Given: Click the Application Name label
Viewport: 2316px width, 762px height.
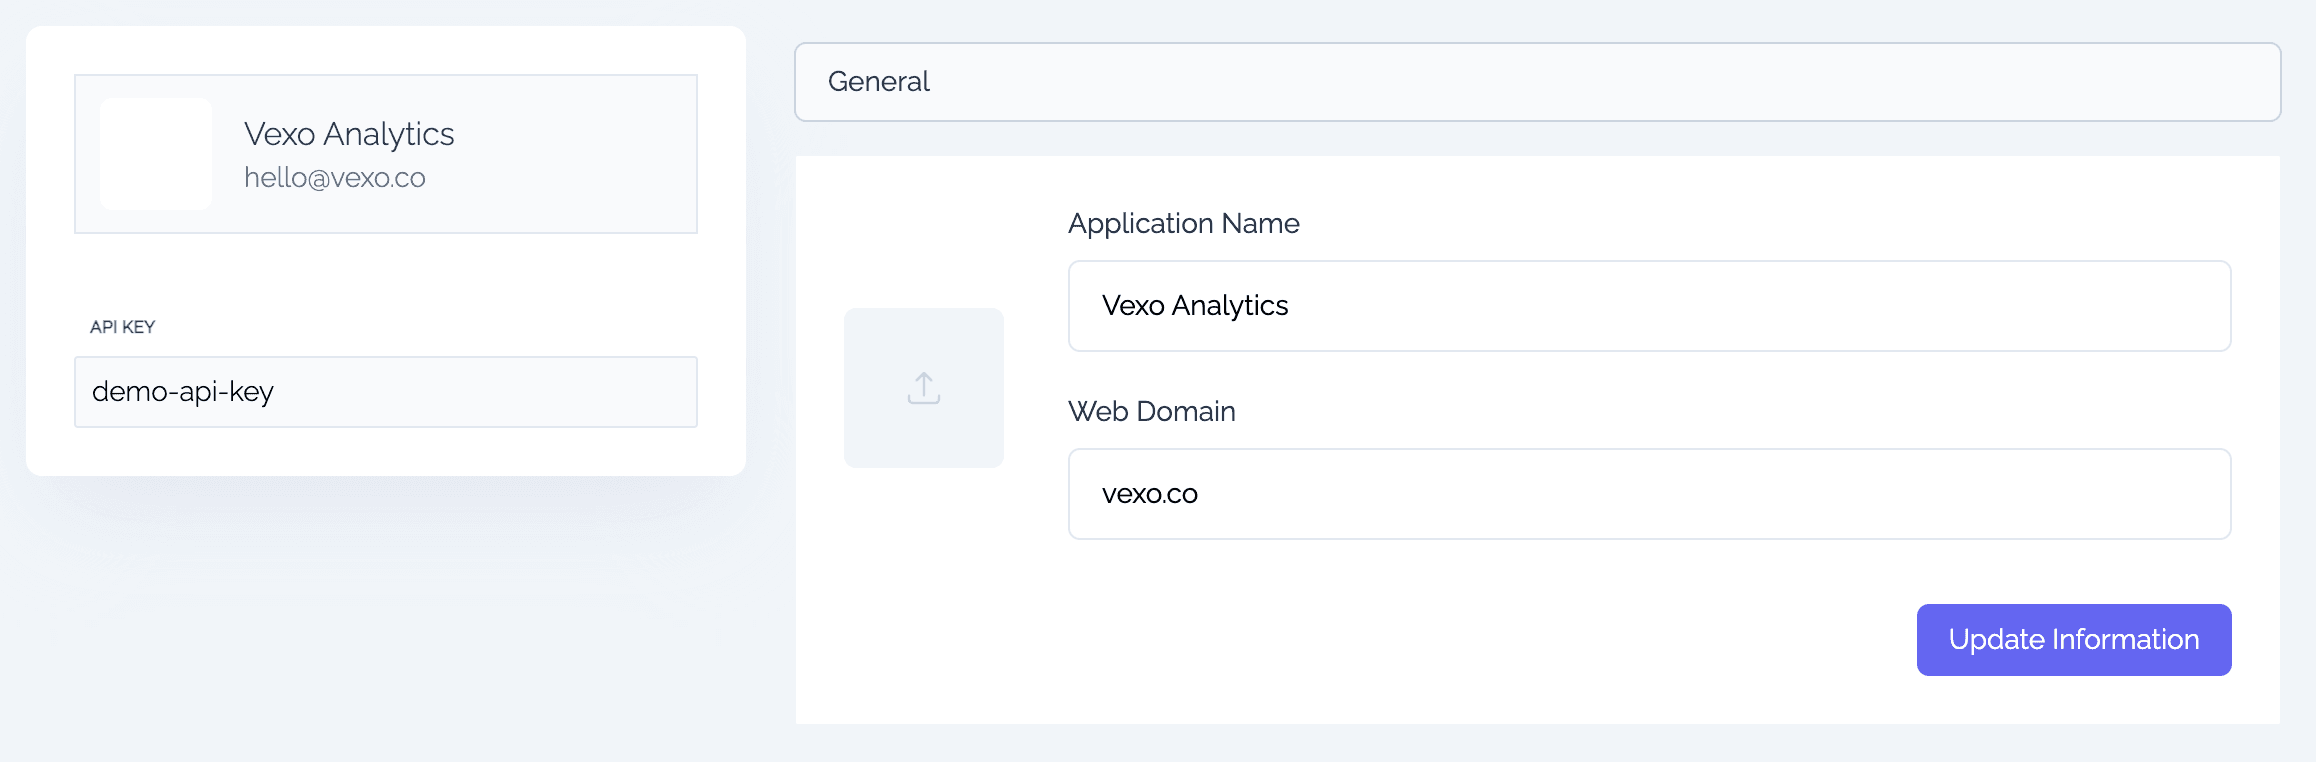Looking at the screenshot, I should pyautogui.click(x=1183, y=224).
